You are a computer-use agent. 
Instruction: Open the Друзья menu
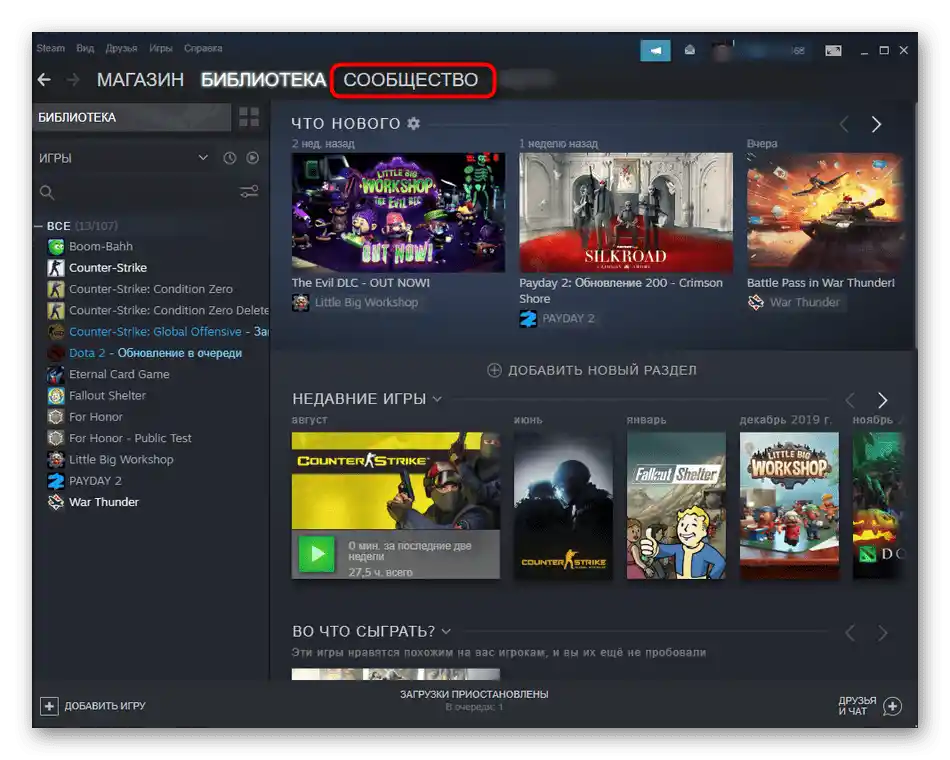(x=121, y=48)
